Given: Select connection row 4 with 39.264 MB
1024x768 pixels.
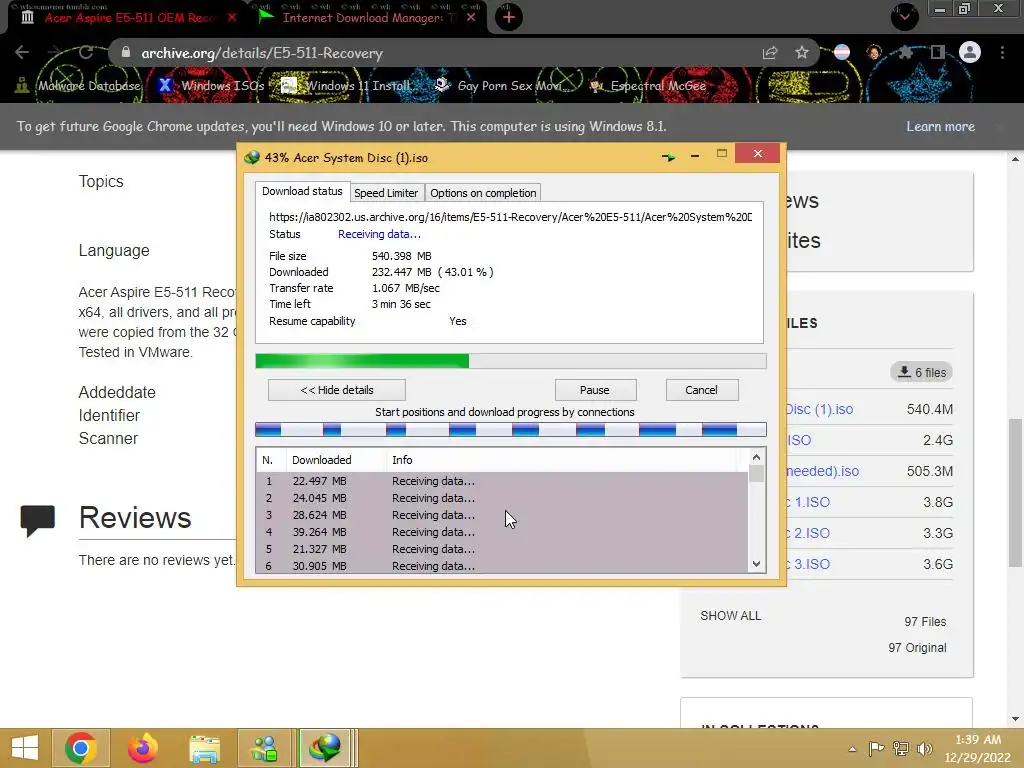Looking at the screenshot, I should click(x=502, y=532).
